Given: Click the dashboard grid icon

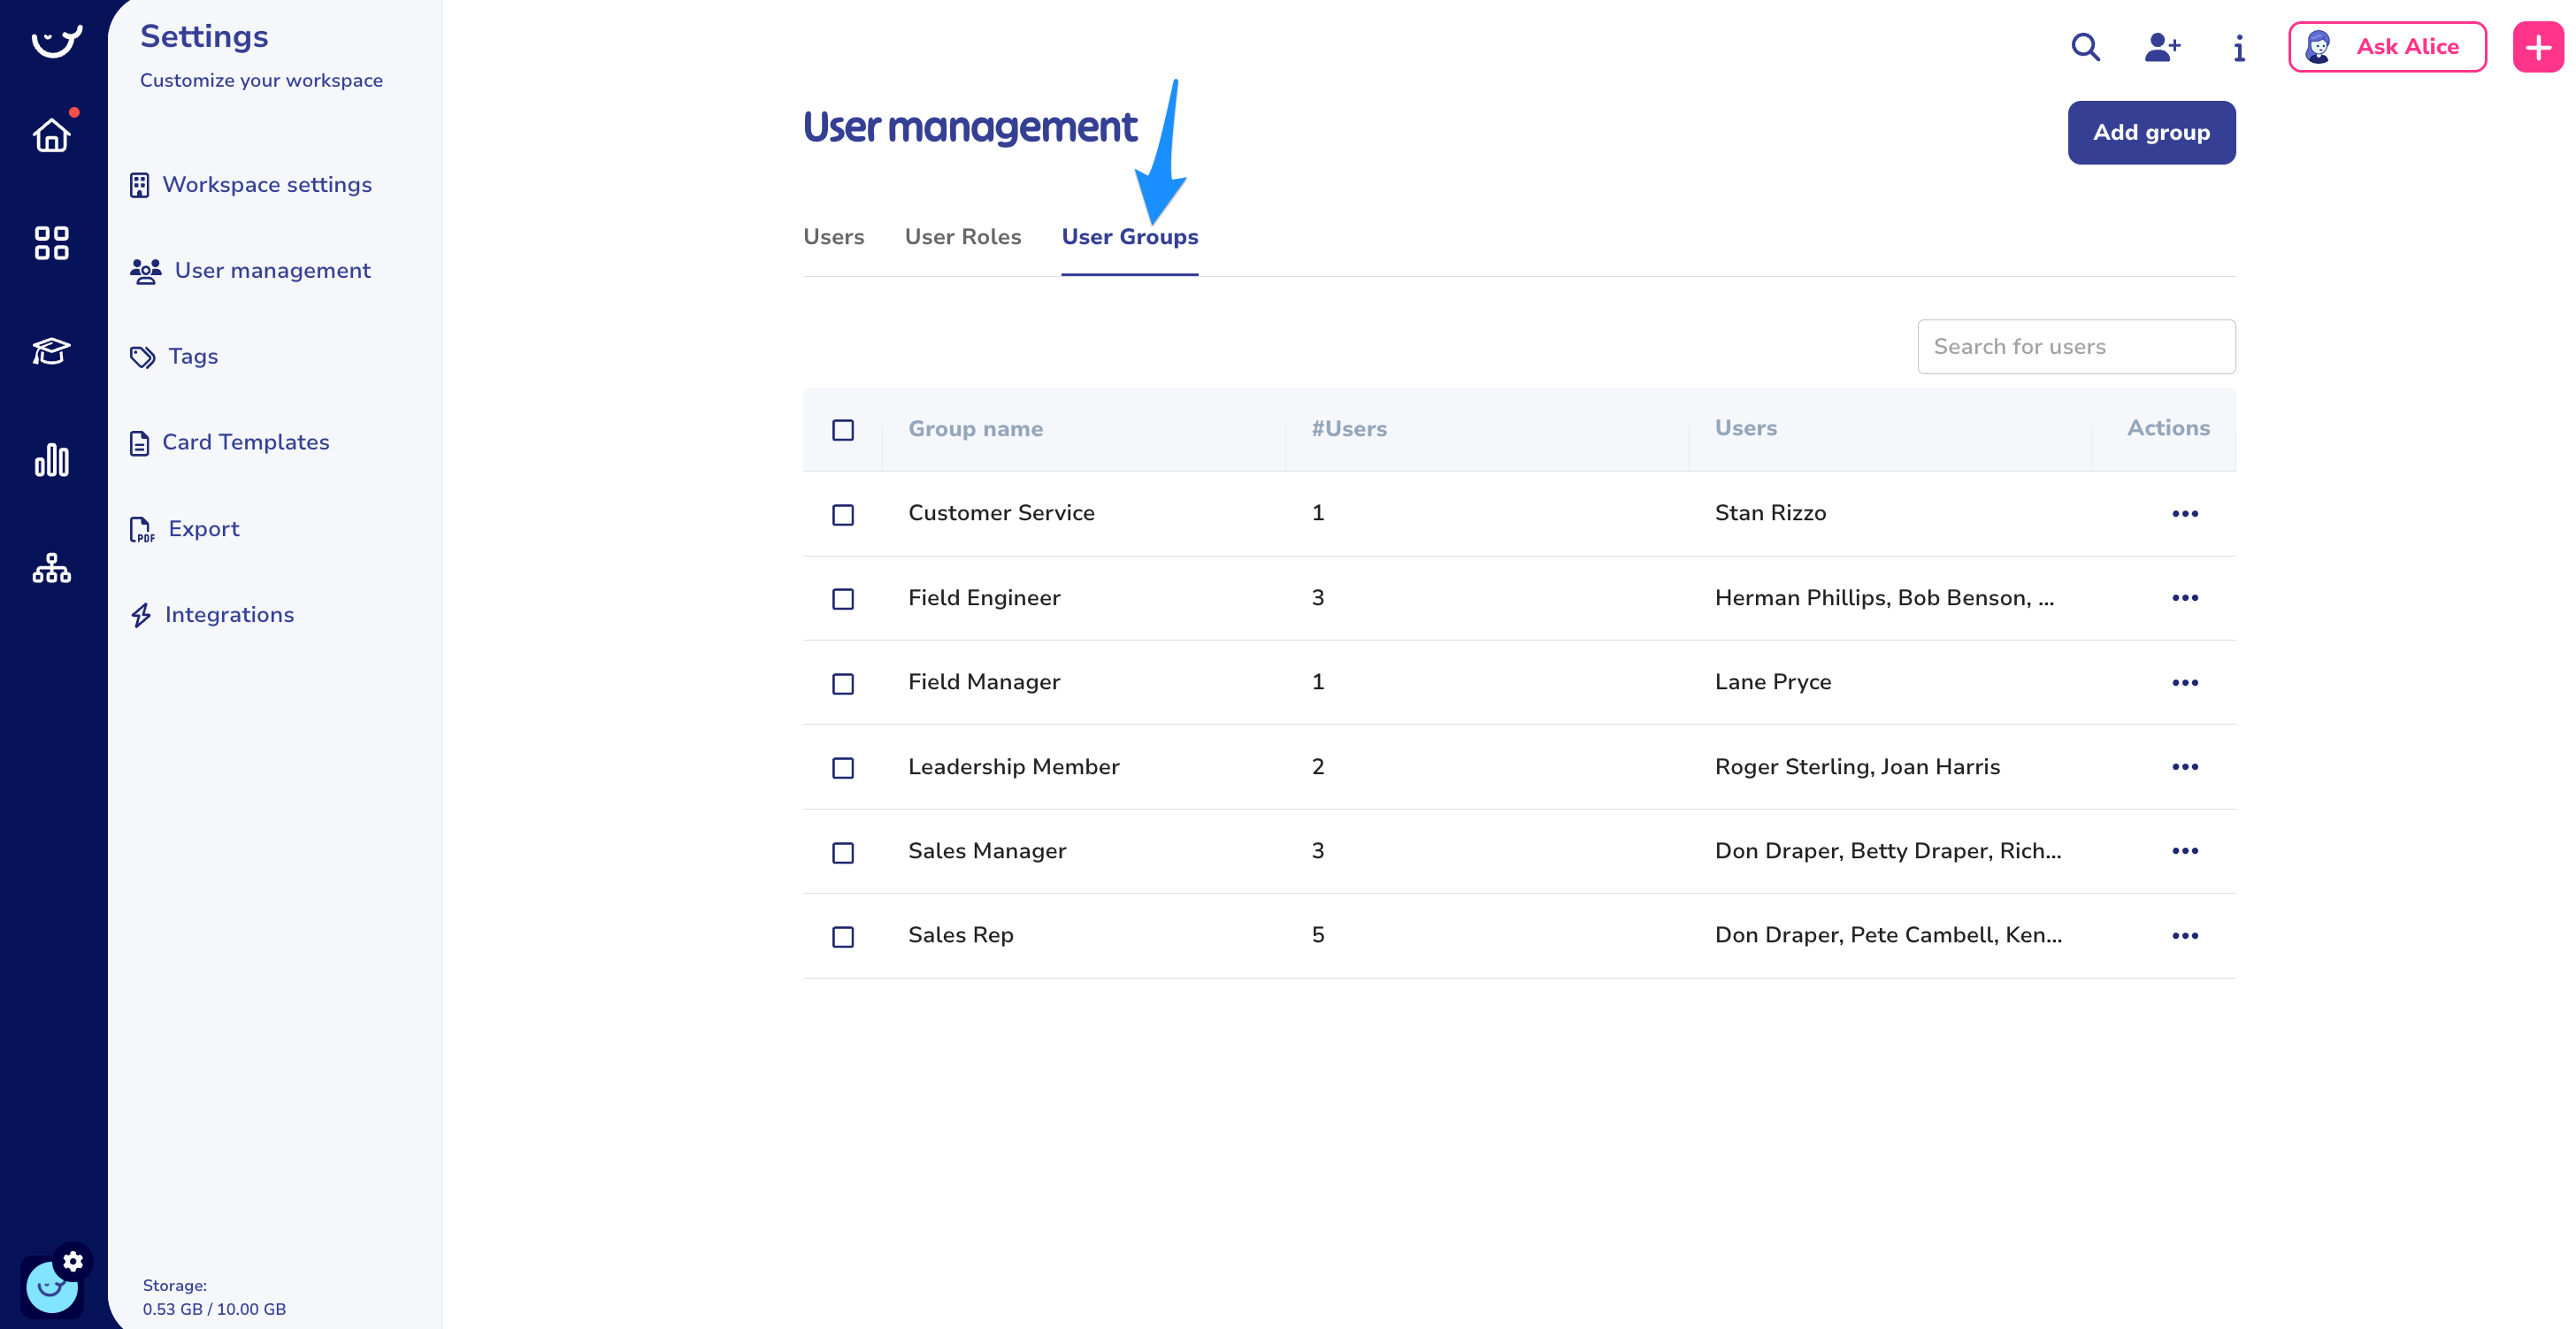Looking at the screenshot, I should [x=52, y=243].
